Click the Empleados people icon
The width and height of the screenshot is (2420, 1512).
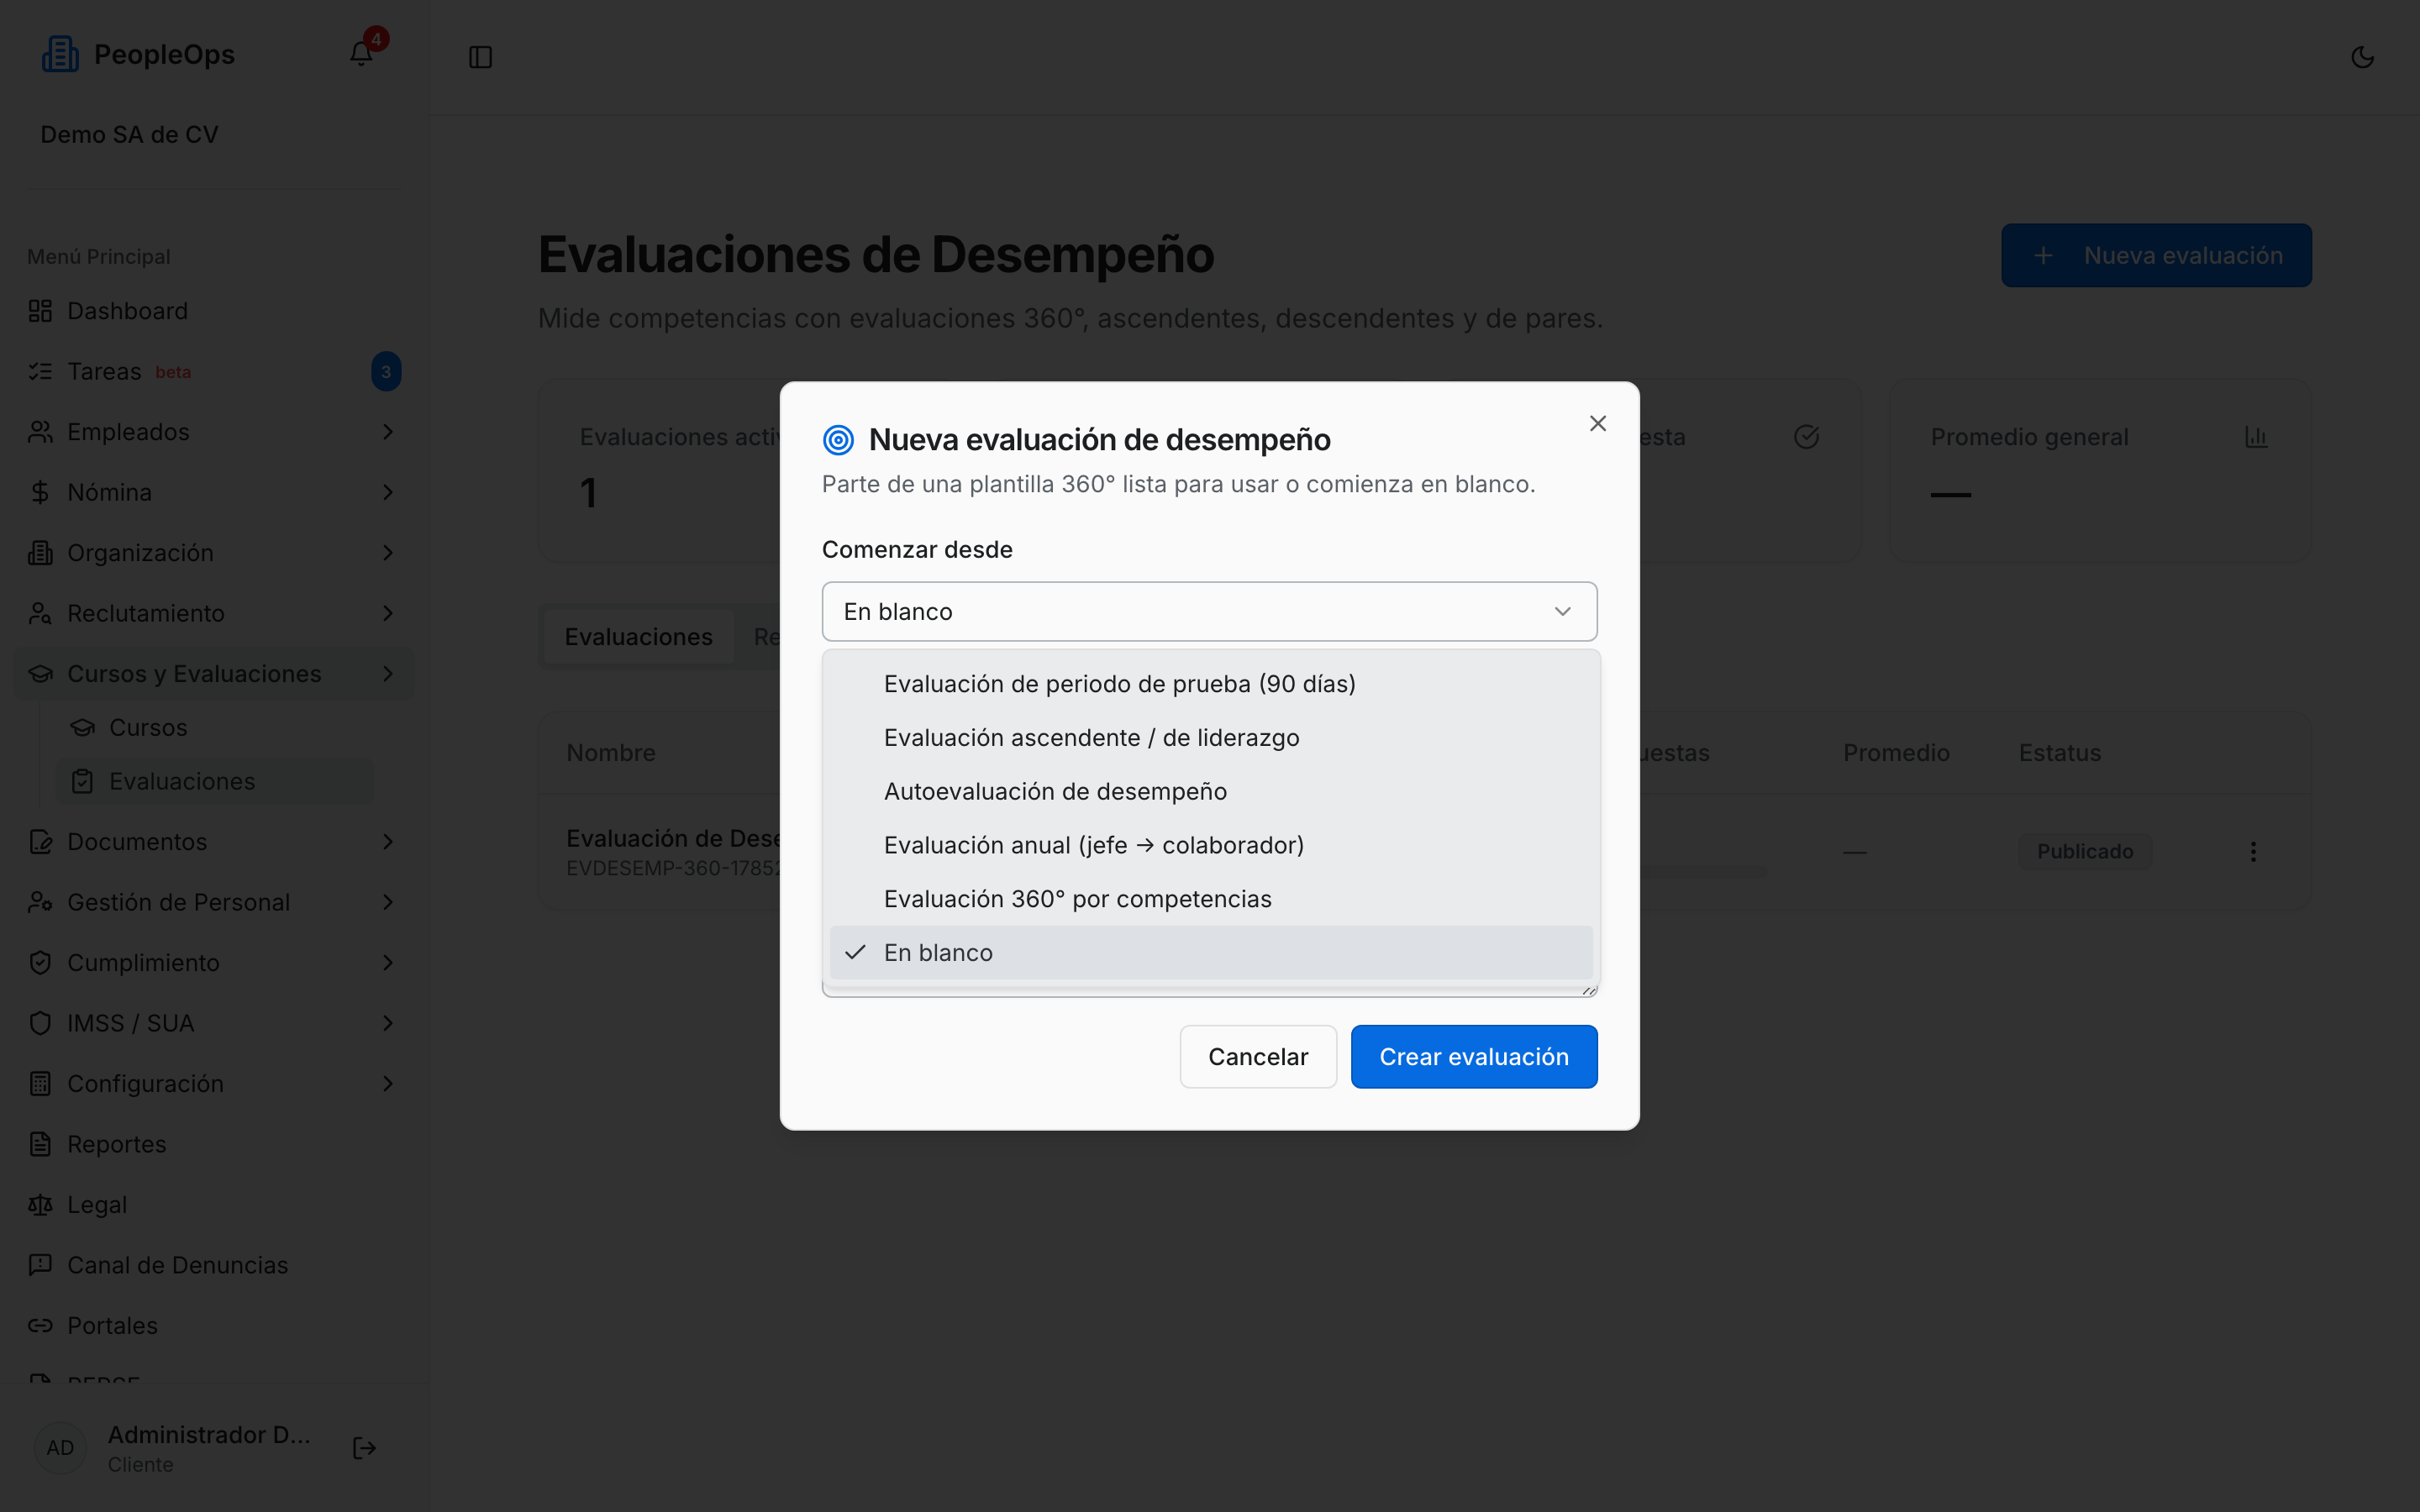point(40,432)
